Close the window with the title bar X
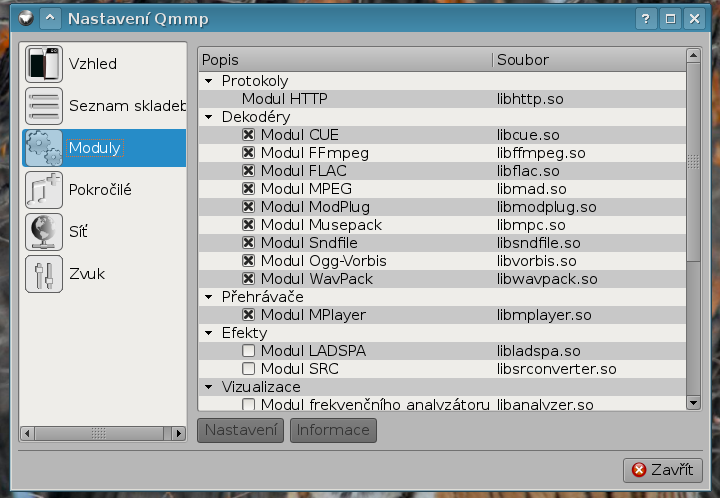Image resolution: width=720 pixels, height=498 pixels. (695, 19)
